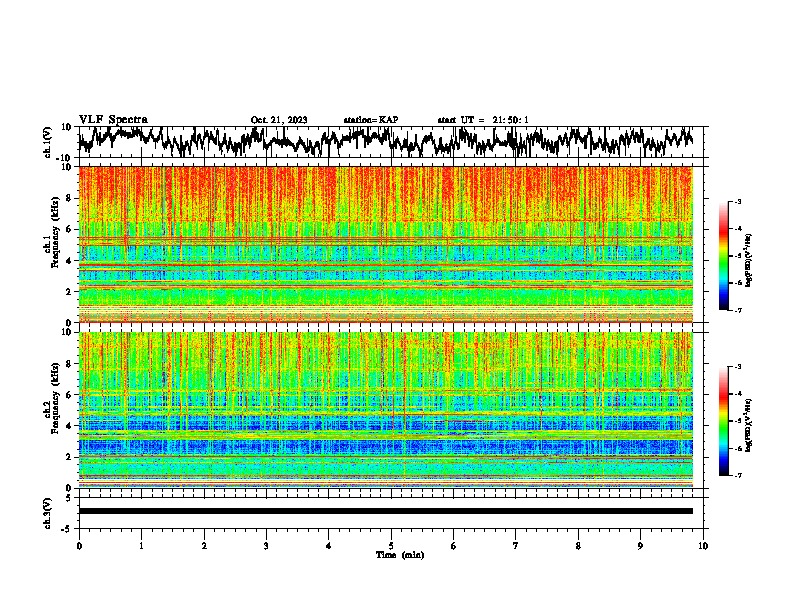Viewport: 792px width, 612px height.
Task: Click the 'Time (min)' axis label
Action: pos(400,555)
